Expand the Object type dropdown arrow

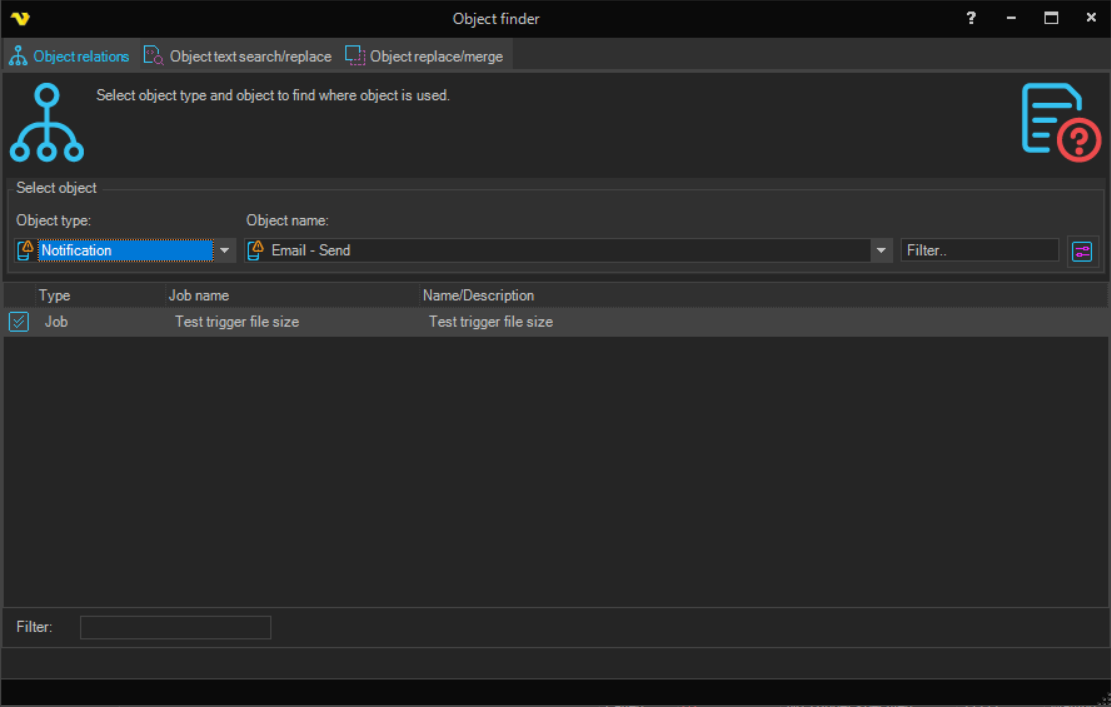pos(225,251)
